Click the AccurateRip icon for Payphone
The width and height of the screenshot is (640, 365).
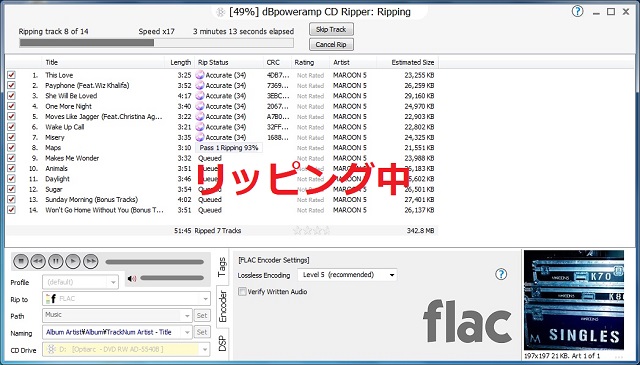(x=200, y=85)
